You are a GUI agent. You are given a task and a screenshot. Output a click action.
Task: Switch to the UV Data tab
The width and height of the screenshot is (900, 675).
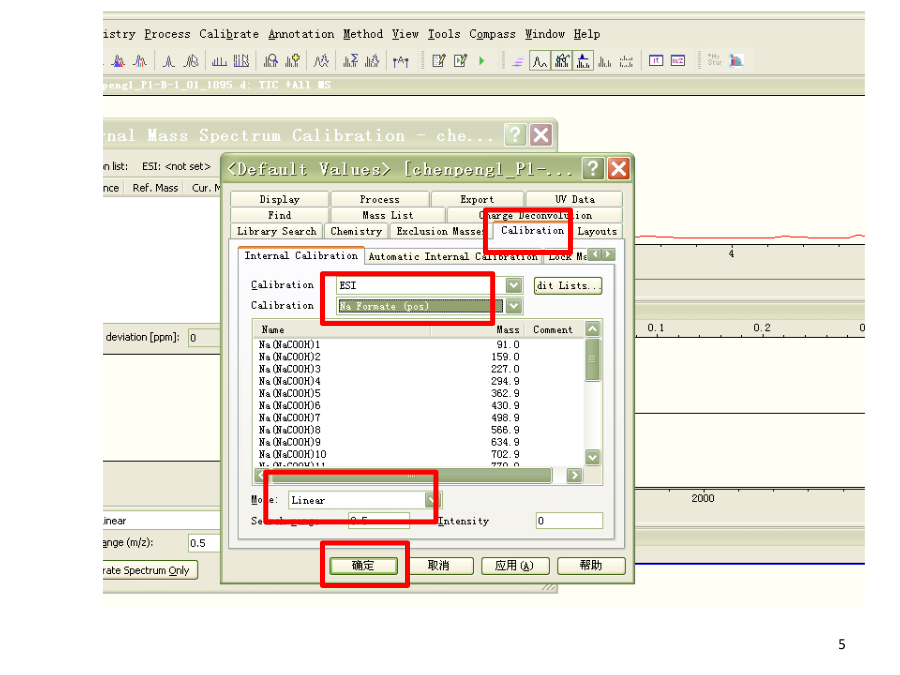pos(575,199)
